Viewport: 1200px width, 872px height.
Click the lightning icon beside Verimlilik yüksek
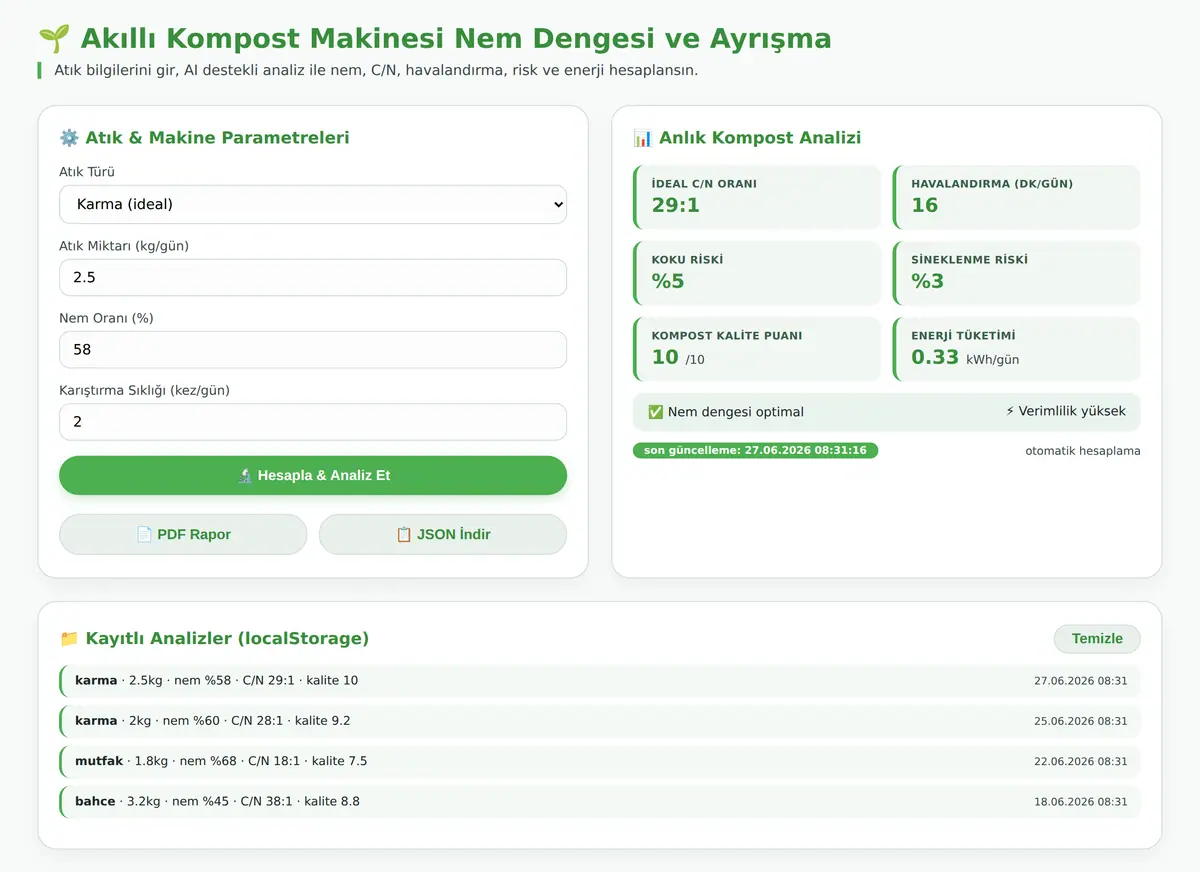1010,411
